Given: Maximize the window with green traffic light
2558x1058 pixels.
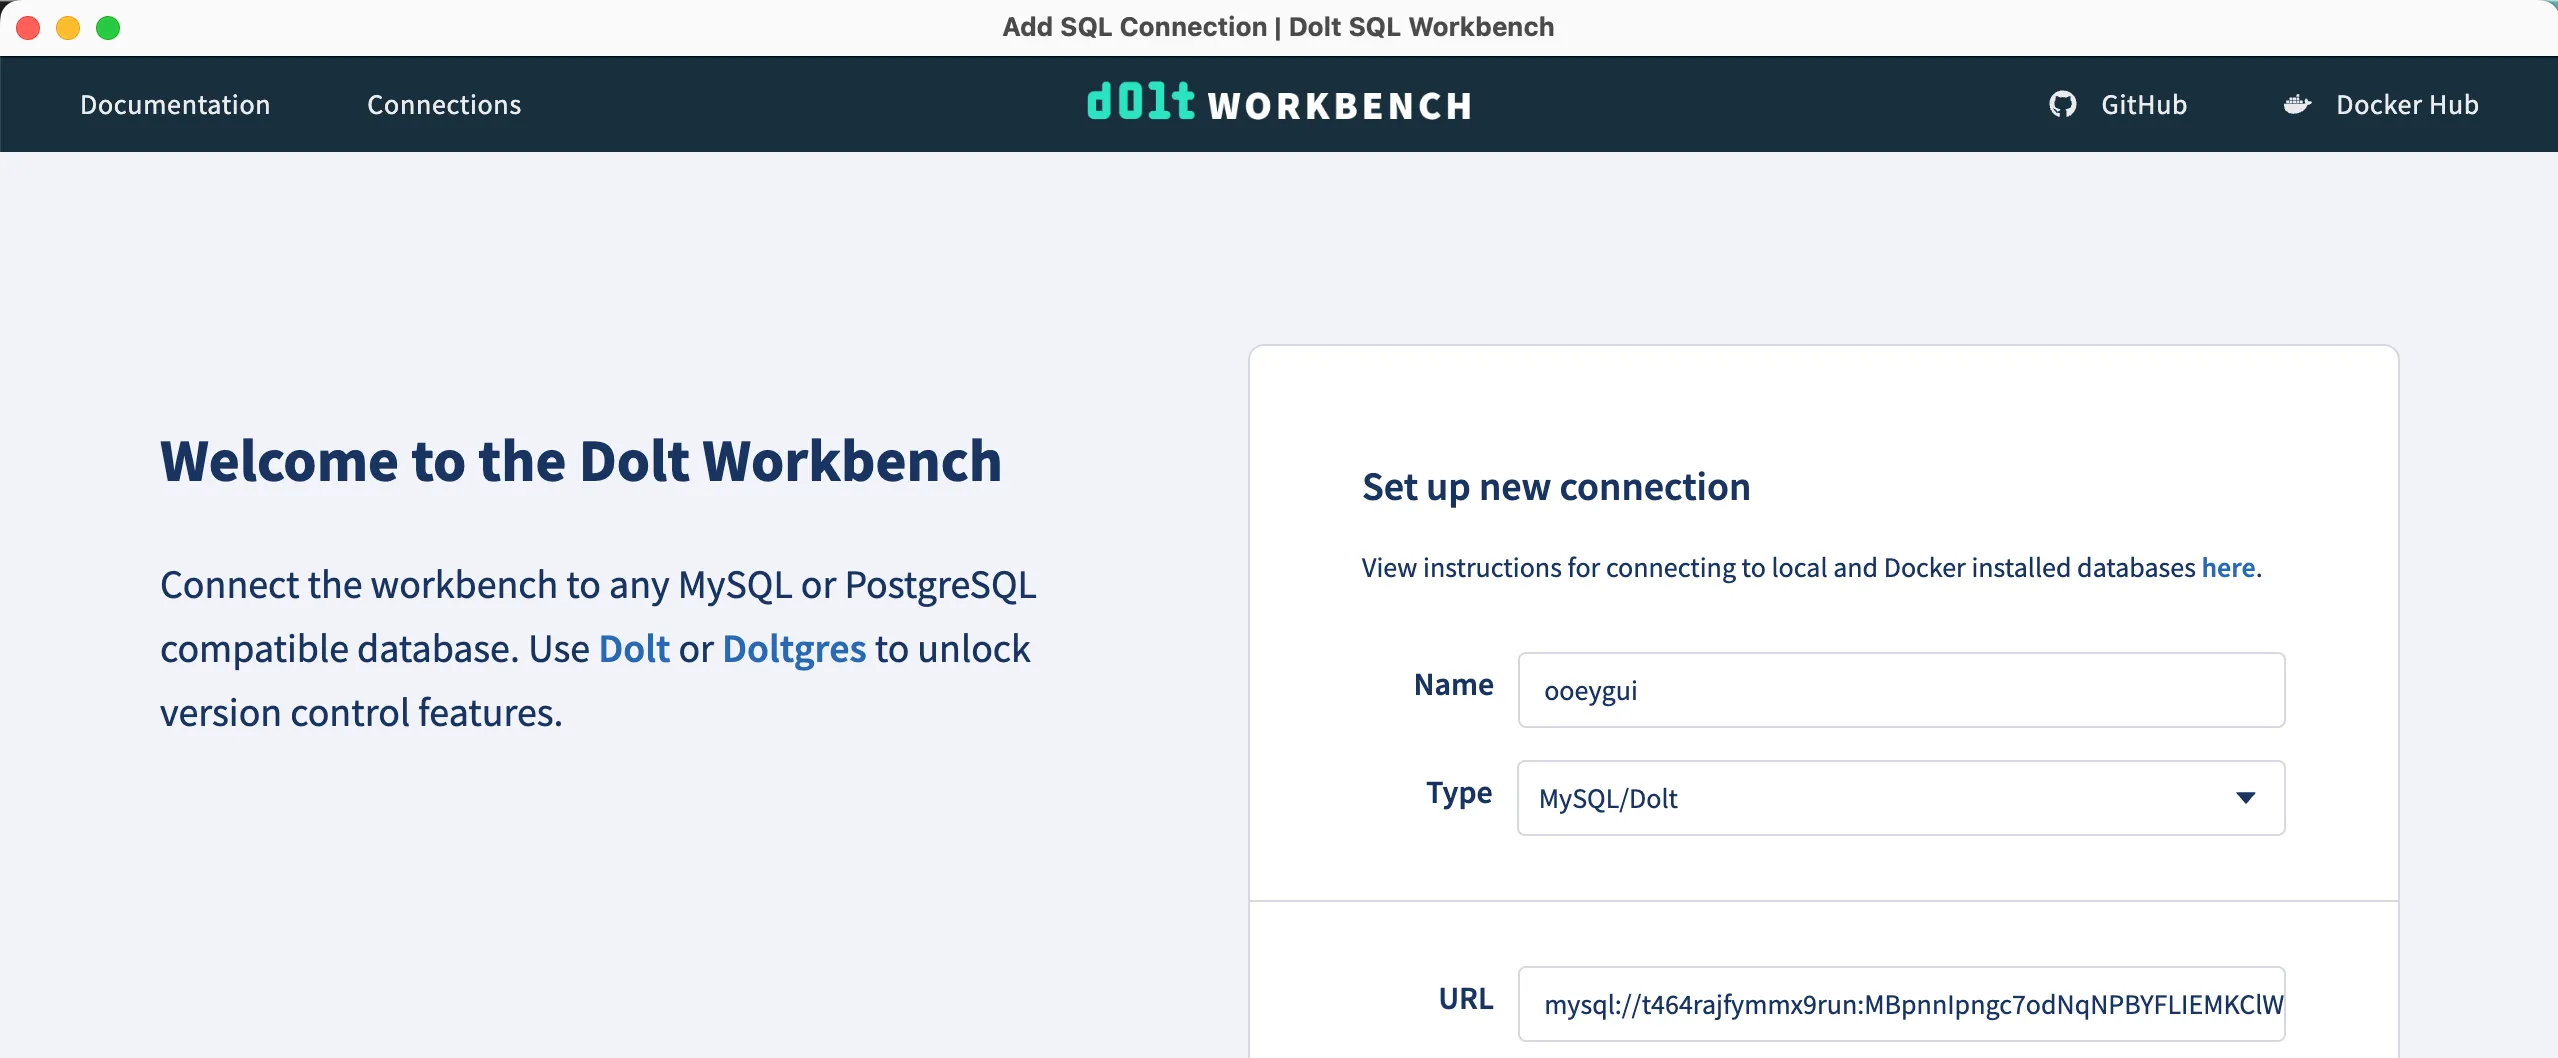Looking at the screenshot, I should tap(107, 27).
